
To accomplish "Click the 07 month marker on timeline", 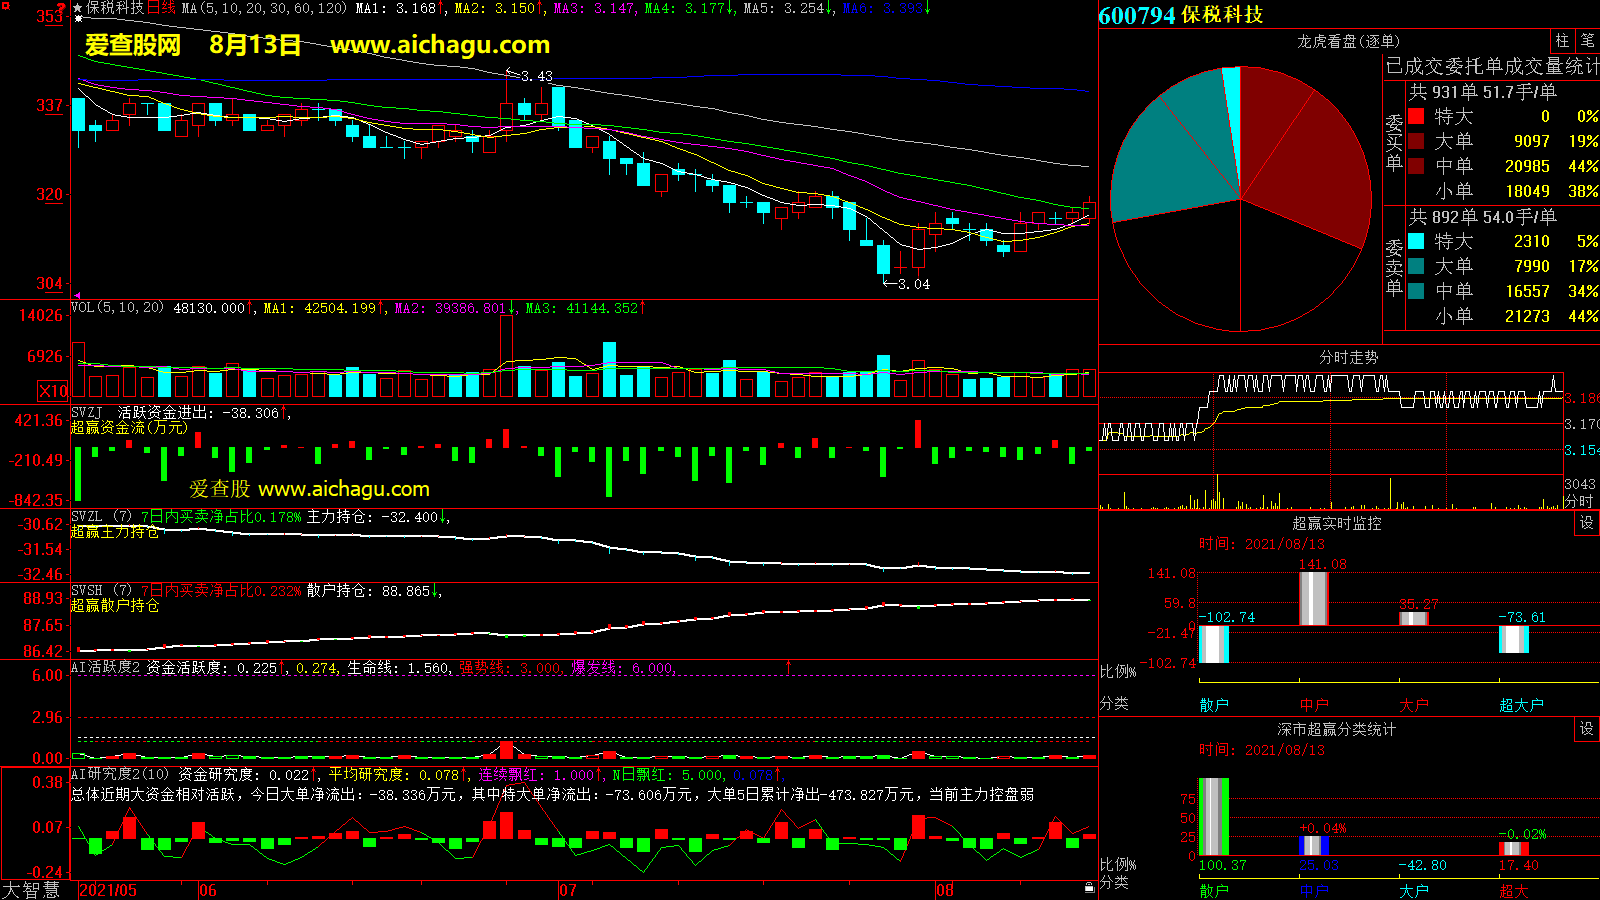I will (x=568, y=890).
